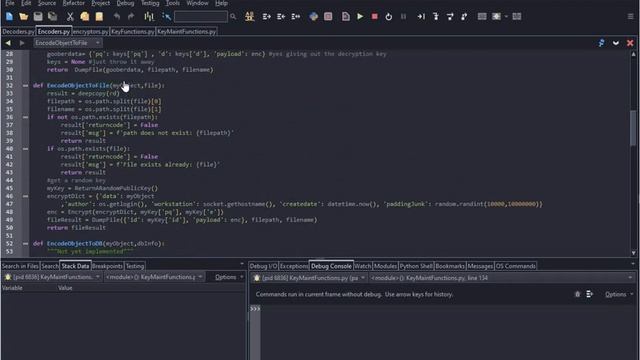Open Debug Console Options menu

tap(618, 294)
